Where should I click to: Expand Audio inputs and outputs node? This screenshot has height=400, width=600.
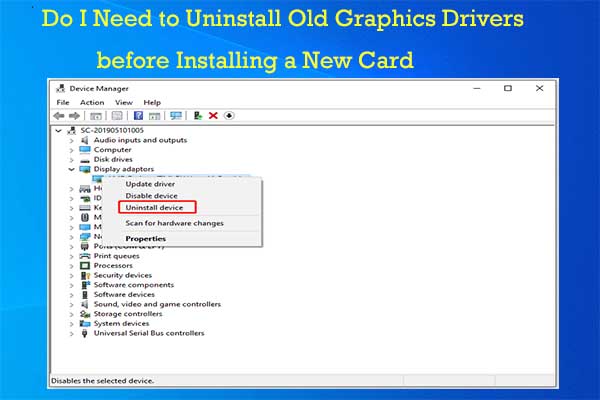[72, 140]
